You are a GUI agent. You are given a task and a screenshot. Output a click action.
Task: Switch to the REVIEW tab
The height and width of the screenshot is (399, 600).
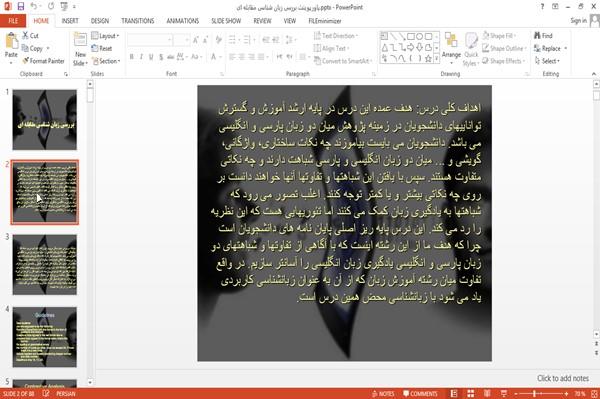point(262,21)
